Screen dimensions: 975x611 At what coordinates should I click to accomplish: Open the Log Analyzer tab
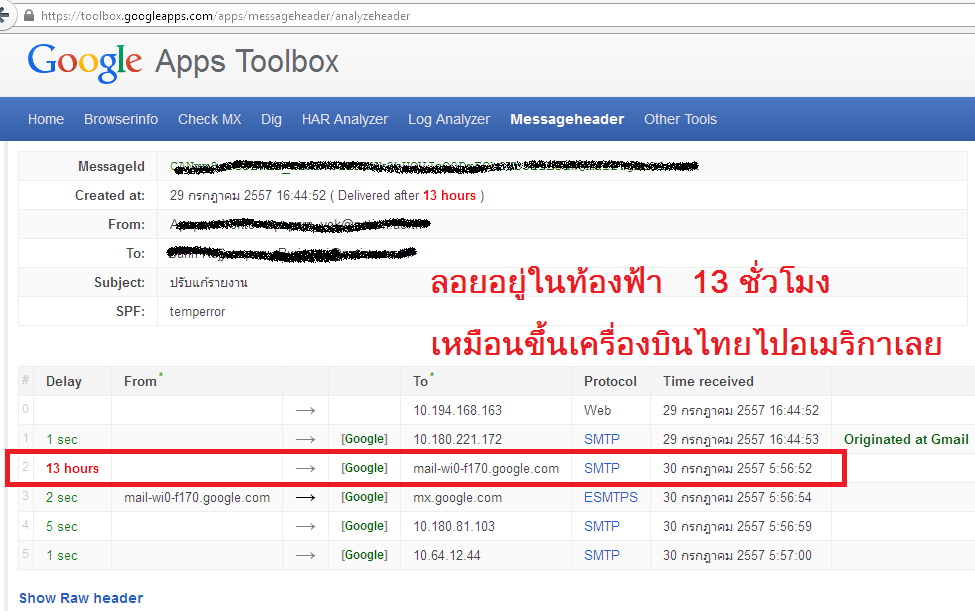coord(449,119)
